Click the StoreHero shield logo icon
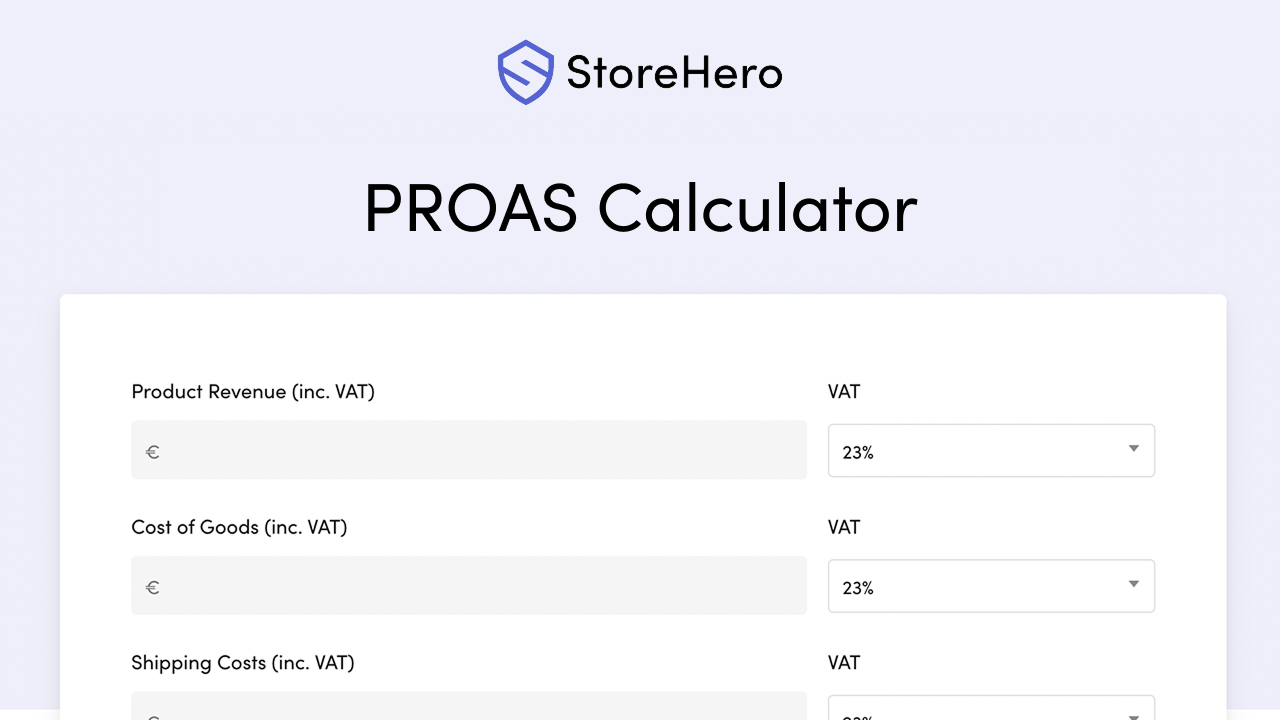The height and width of the screenshot is (720, 1280). coord(526,71)
